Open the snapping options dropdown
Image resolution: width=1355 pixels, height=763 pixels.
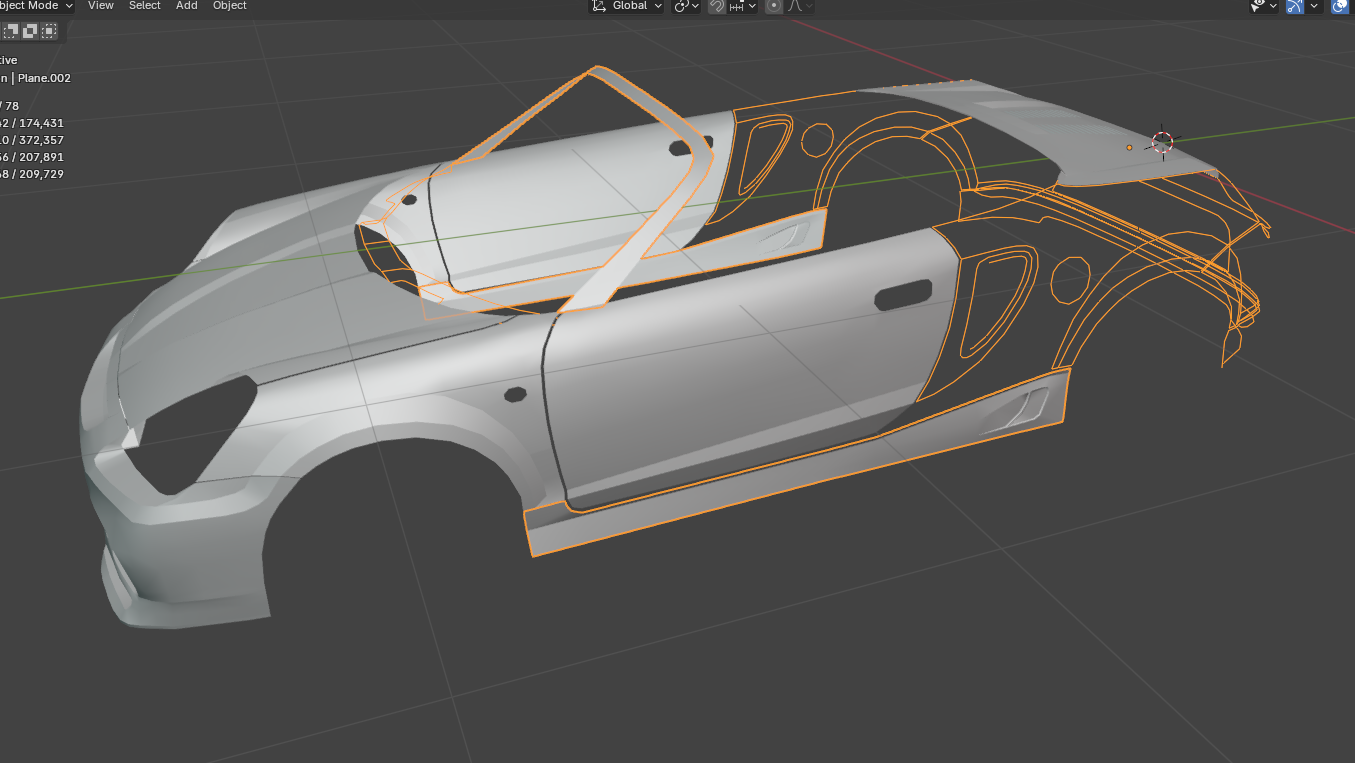(743, 6)
